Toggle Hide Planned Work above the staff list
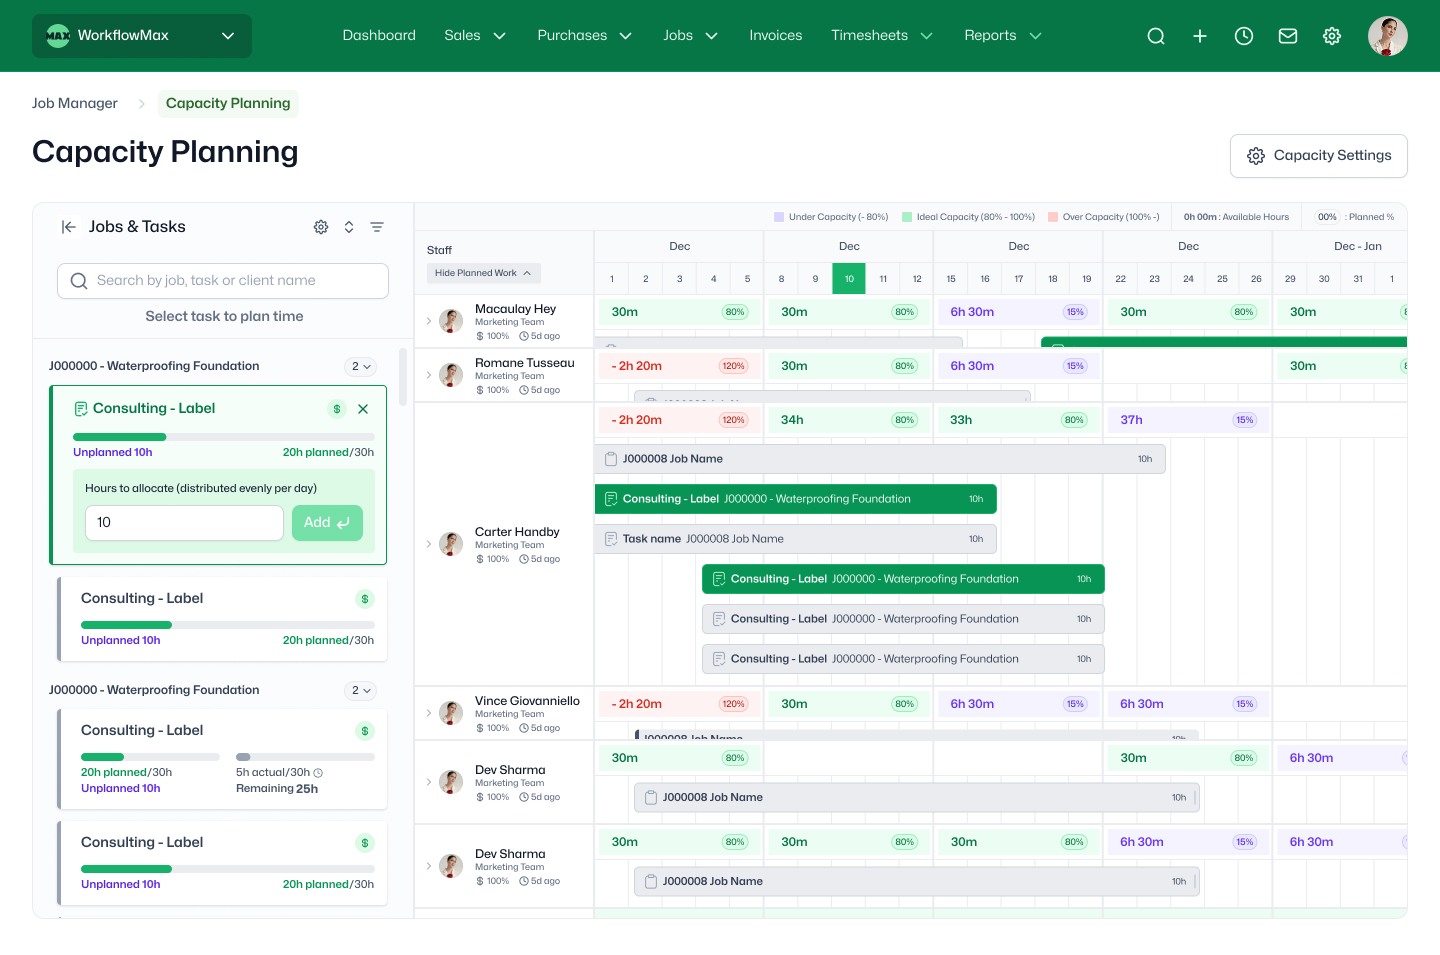1440x955 pixels. point(483,272)
